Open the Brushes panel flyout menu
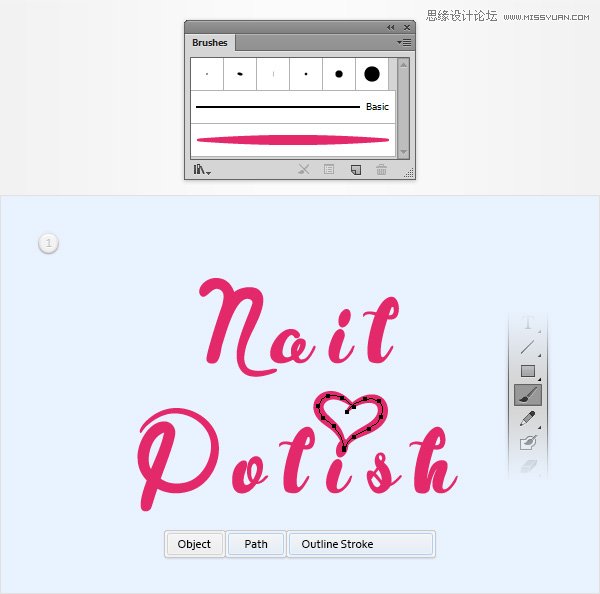The height and width of the screenshot is (594, 600). (404, 42)
